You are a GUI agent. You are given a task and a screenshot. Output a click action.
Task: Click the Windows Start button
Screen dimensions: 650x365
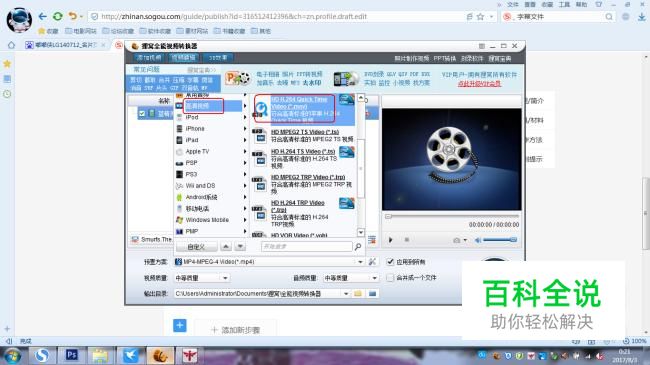(12, 356)
